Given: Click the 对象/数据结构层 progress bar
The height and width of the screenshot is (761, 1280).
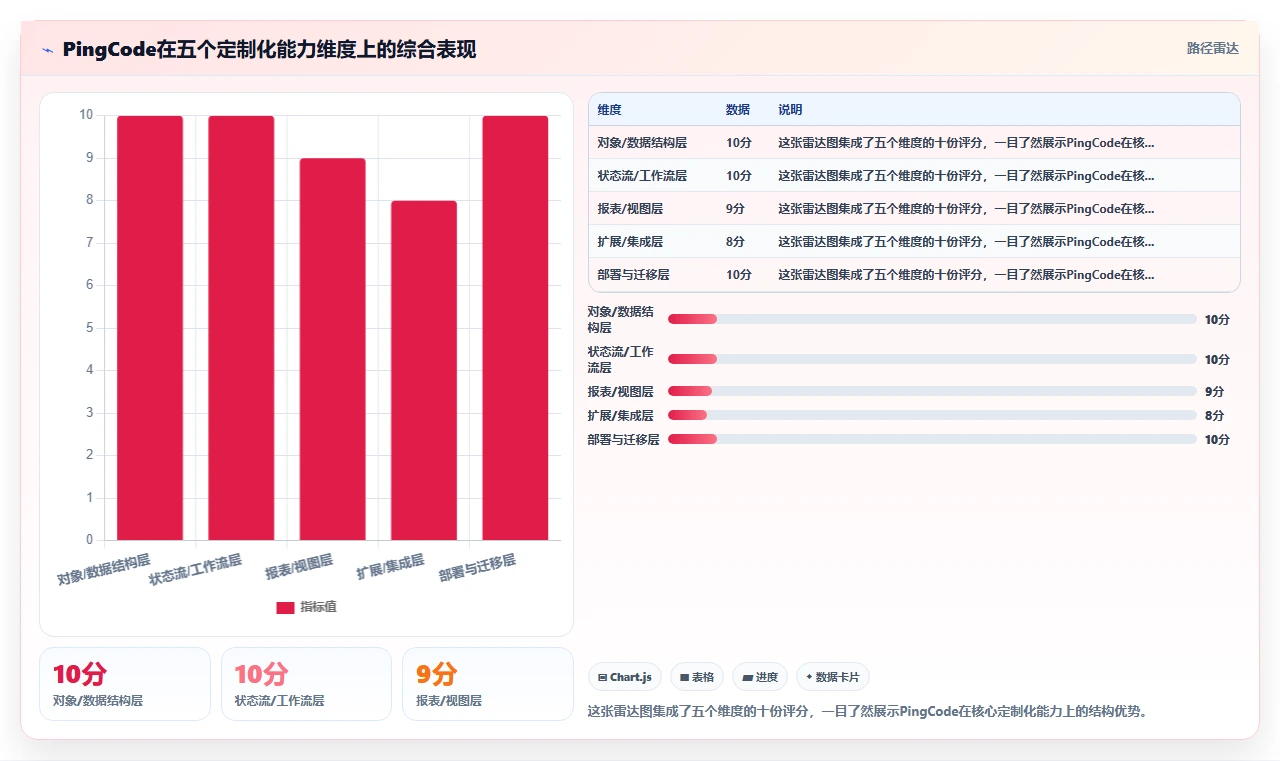Looking at the screenshot, I should 932,319.
